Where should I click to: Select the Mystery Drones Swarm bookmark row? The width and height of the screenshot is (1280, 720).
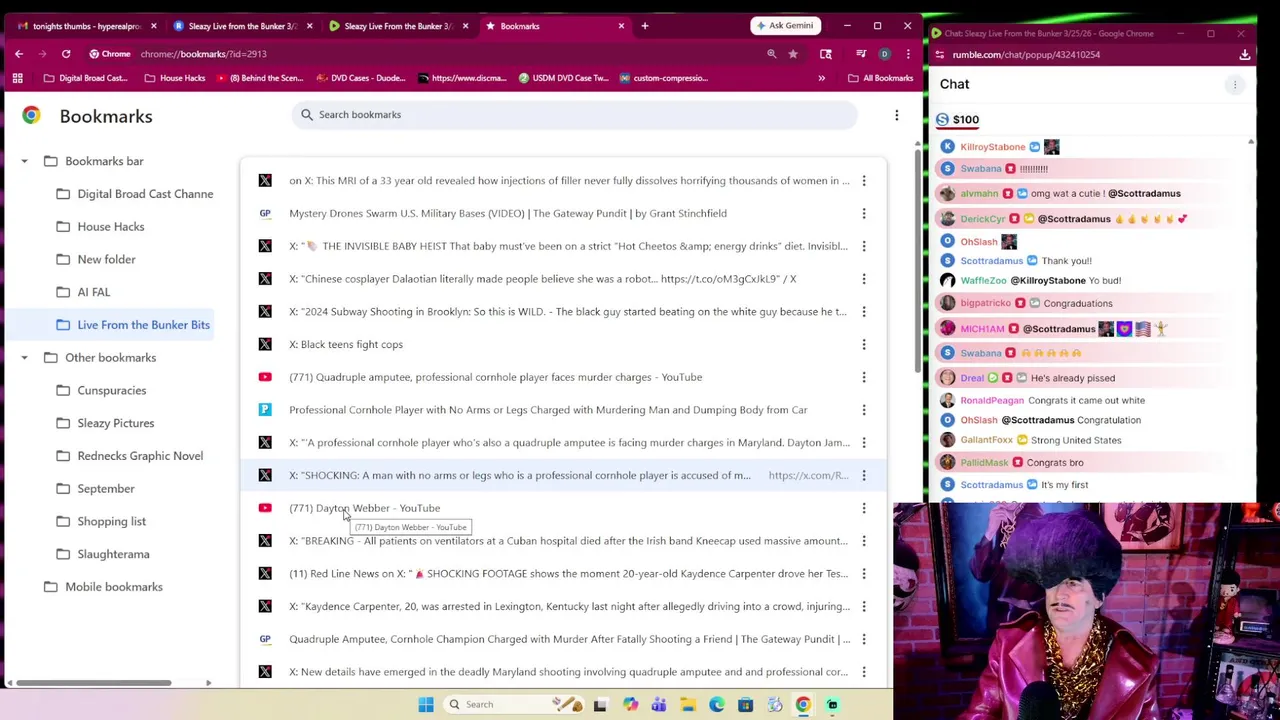[563, 213]
